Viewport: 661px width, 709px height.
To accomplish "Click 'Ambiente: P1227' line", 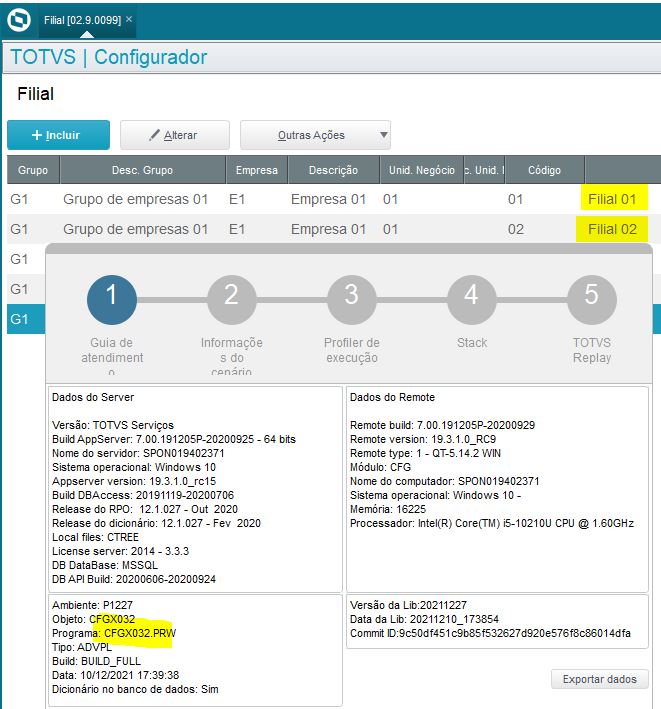I will (92, 605).
